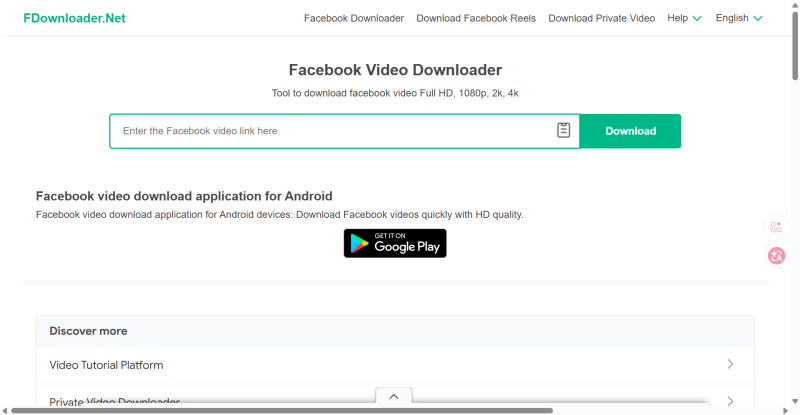
Task: Go to Download Facebook Reels
Action: [x=476, y=18]
